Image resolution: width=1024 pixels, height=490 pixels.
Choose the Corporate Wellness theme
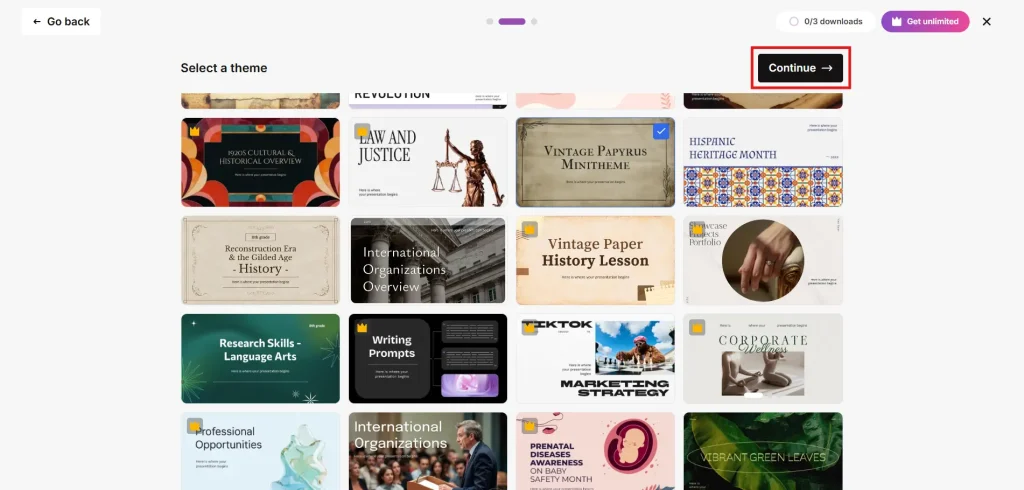pyautogui.click(x=763, y=359)
